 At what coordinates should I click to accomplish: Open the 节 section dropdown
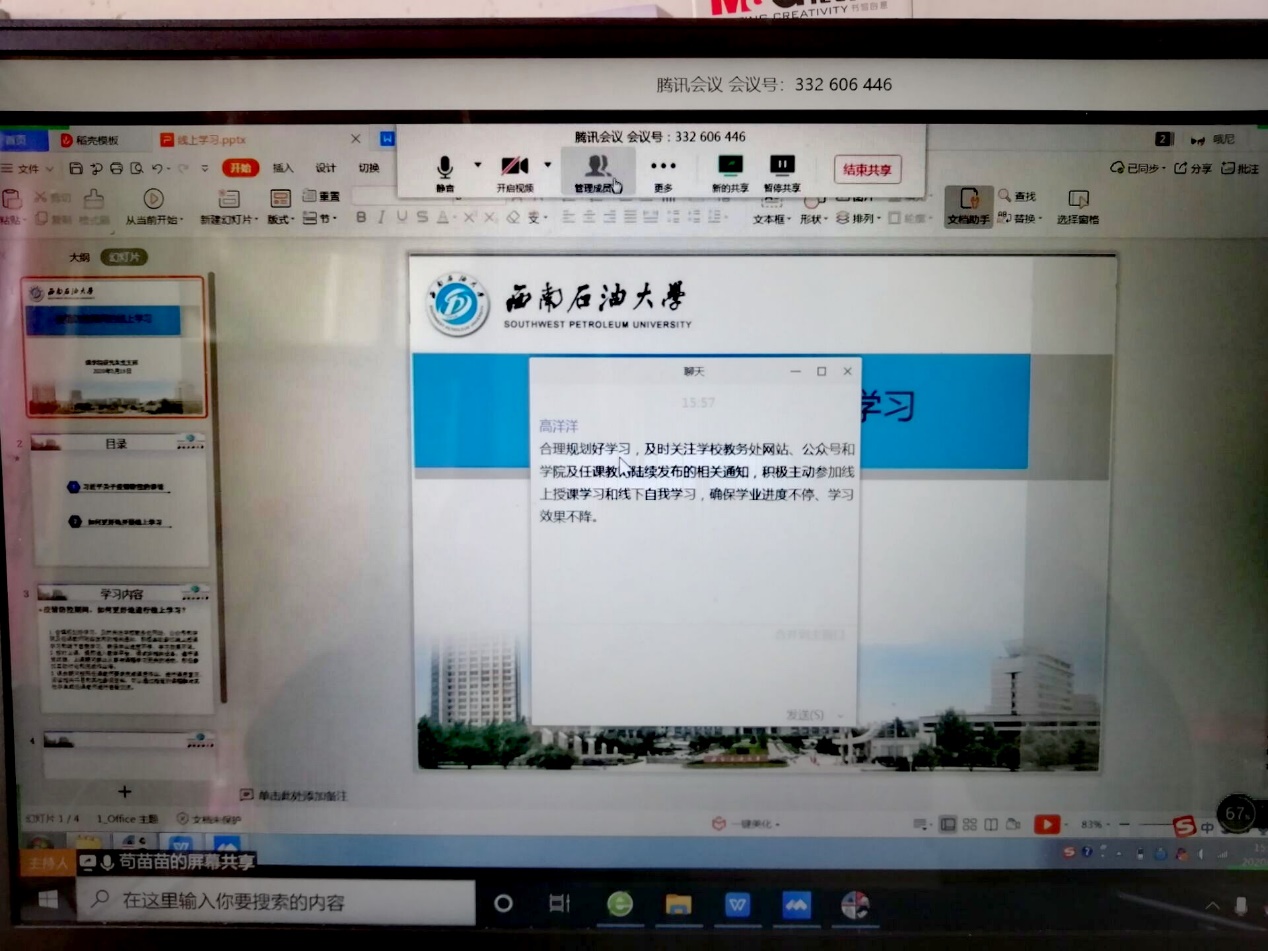318,217
